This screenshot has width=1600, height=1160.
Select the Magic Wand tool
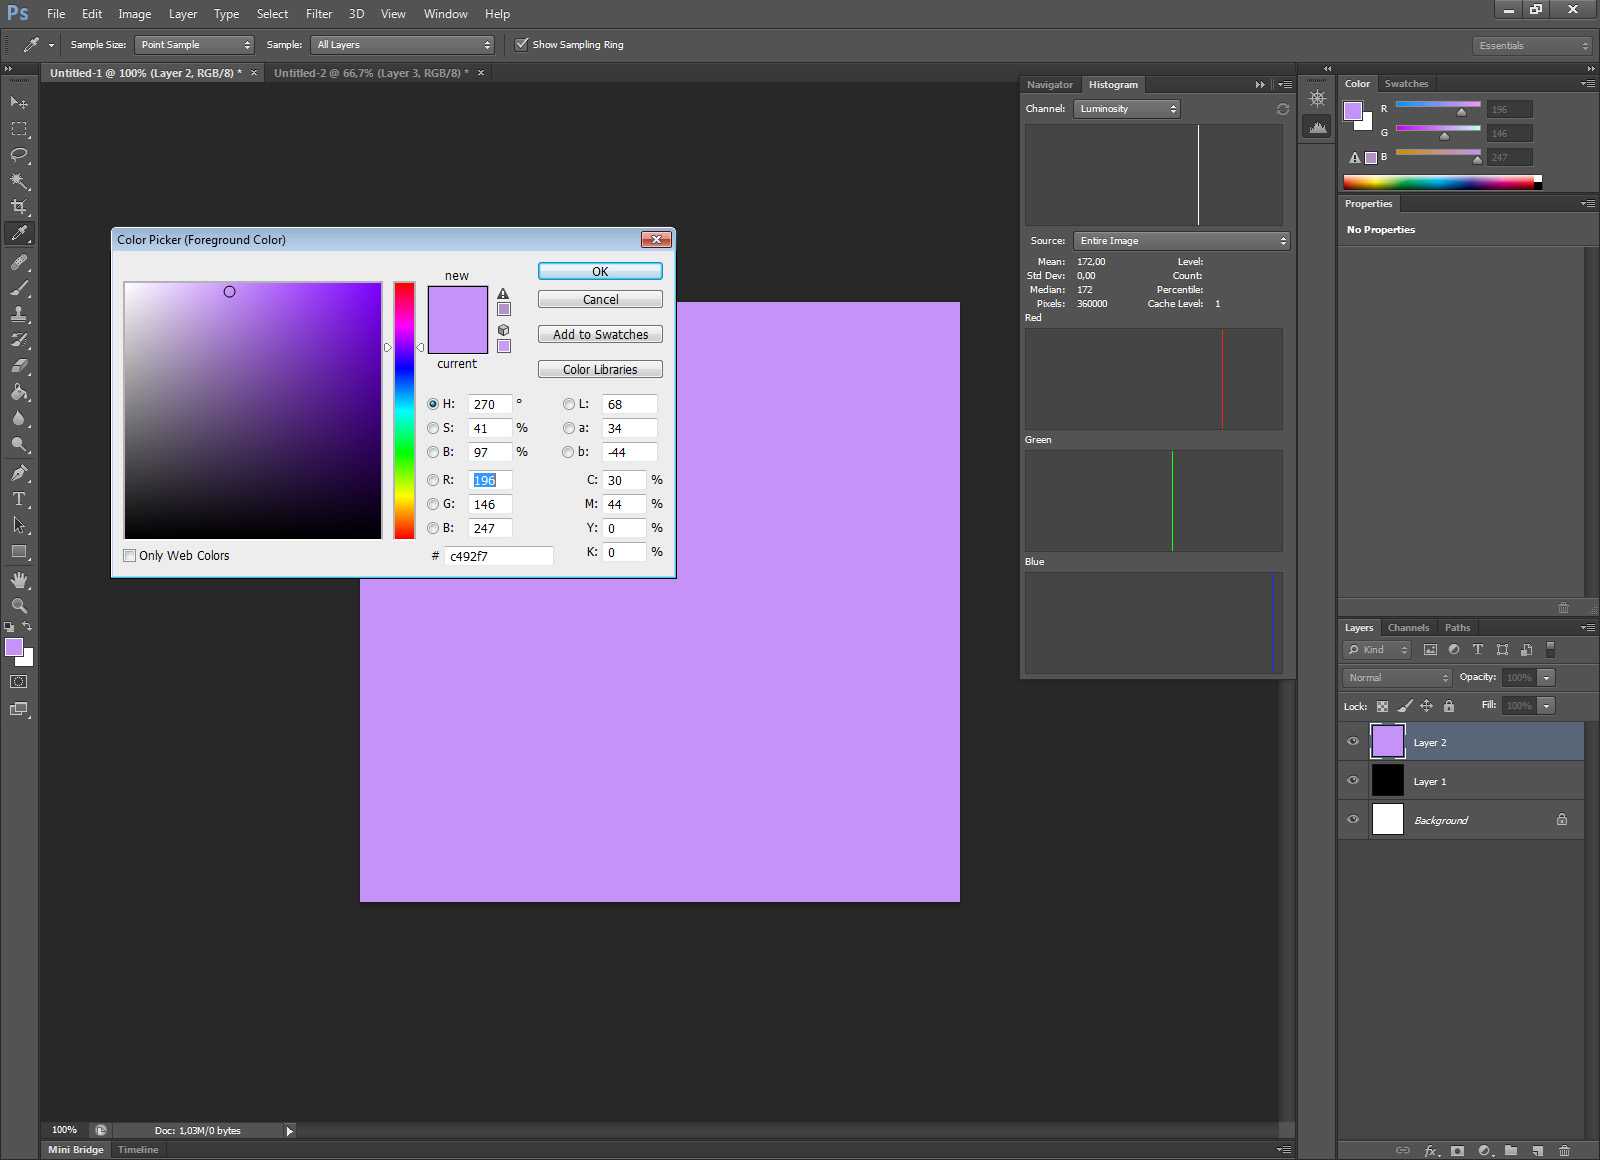click(x=19, y=181)
